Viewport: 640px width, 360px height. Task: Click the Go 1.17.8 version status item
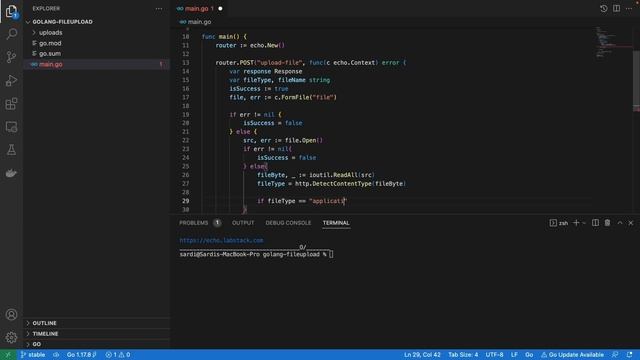point(81,355)
